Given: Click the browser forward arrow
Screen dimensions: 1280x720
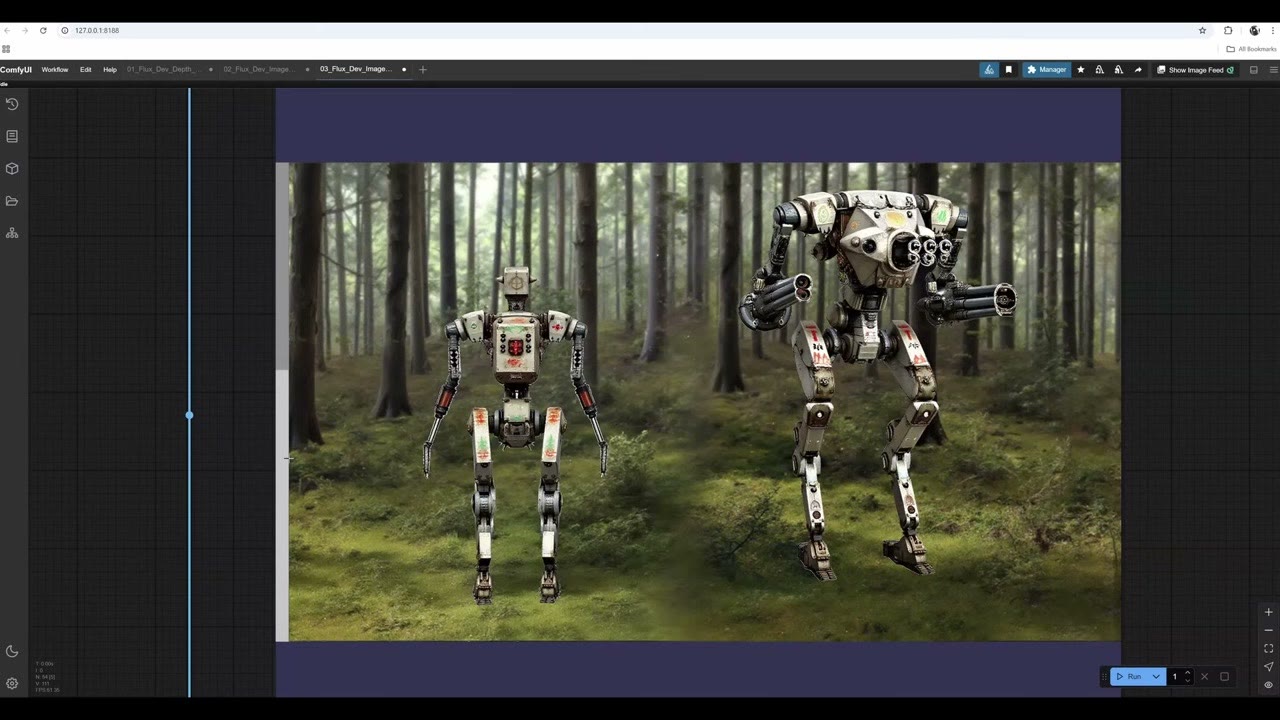Looking at the screenshot, I should click(x=25, y=31).
